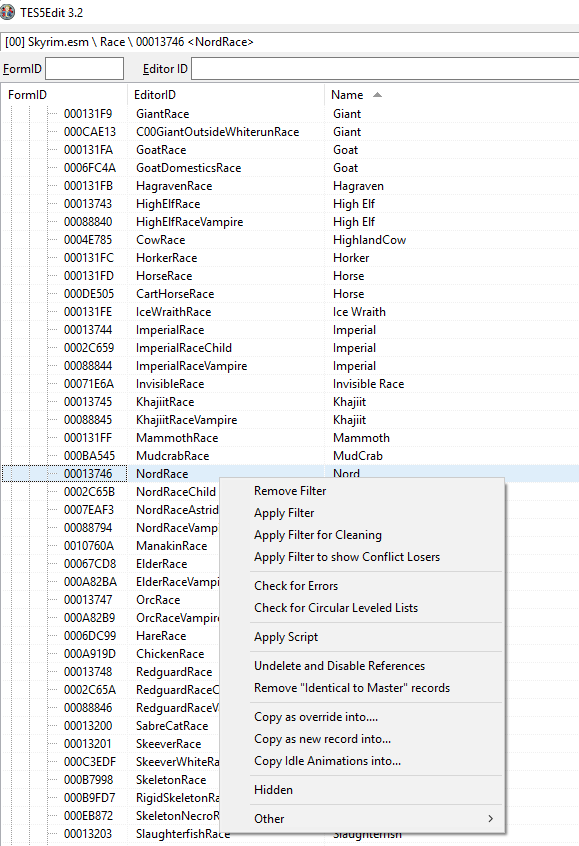Image resolution: width=579 pixels, height=846 pixels.
Task: Click the Editor ID search input field
Action: [385, 69]
